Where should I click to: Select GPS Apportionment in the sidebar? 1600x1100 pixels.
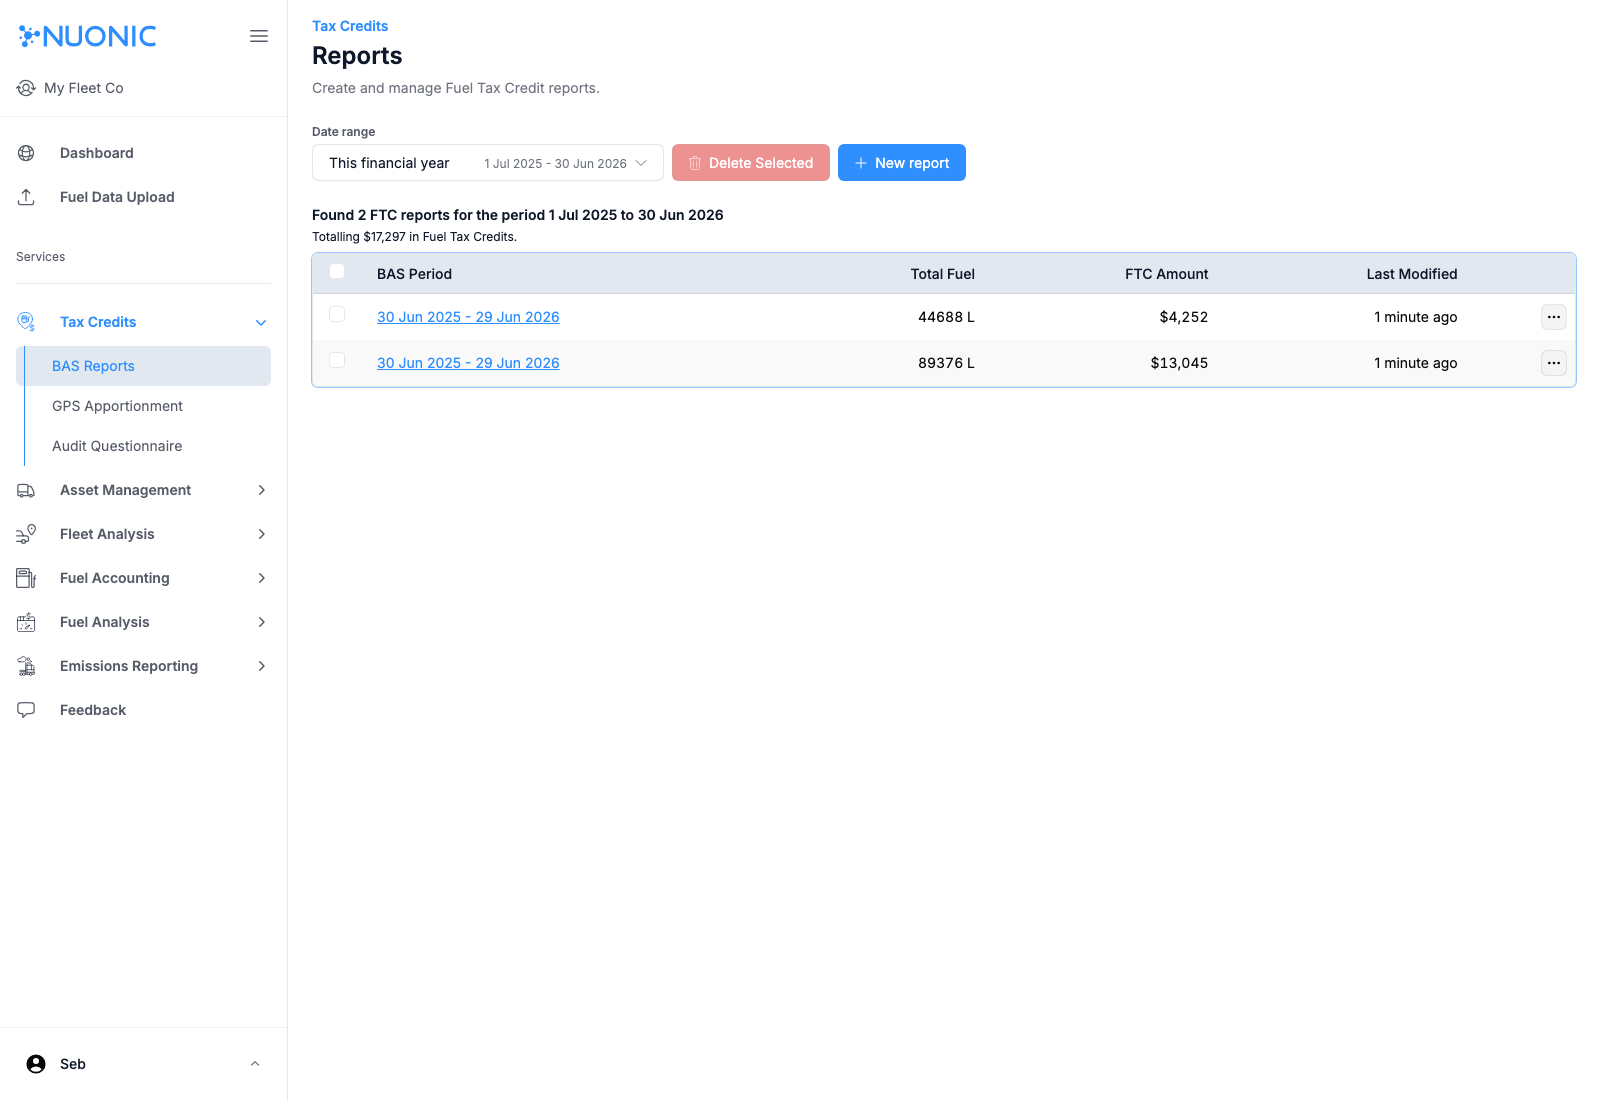tap(117, 406)
